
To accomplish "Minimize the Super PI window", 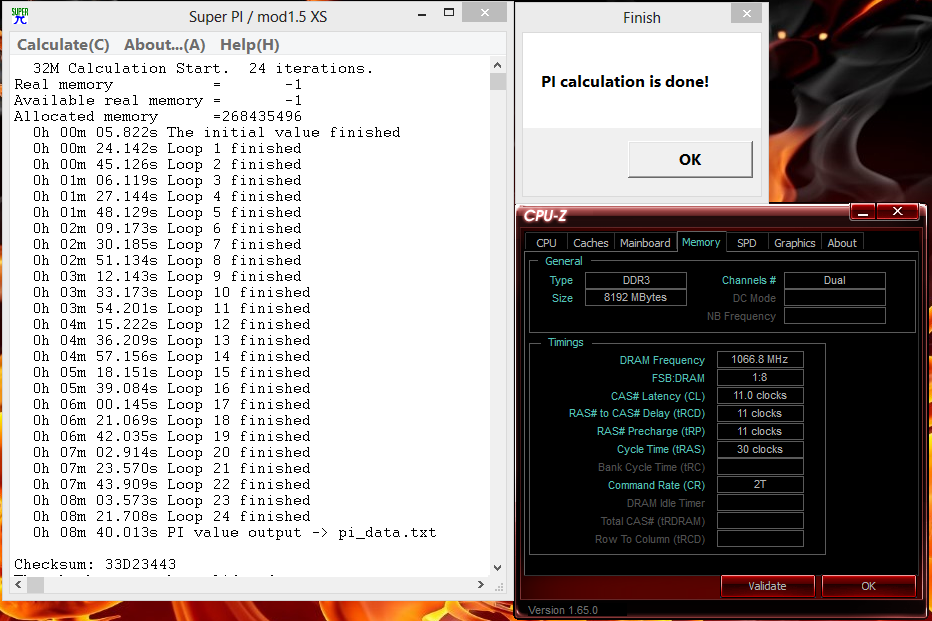I will (422, 14).
